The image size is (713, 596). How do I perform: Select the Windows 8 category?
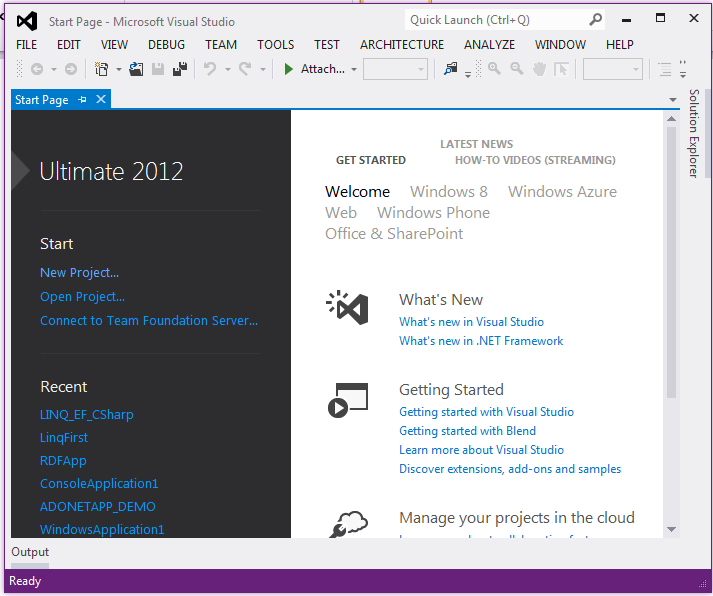coord(449,191)
